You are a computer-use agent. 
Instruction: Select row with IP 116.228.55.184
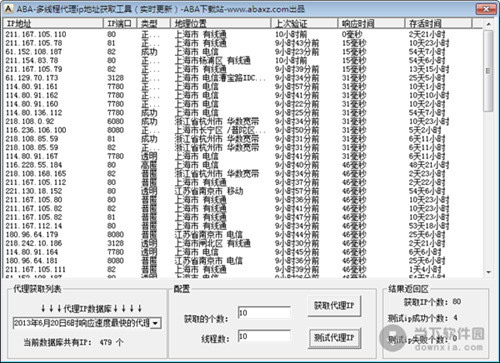(243, 165)
